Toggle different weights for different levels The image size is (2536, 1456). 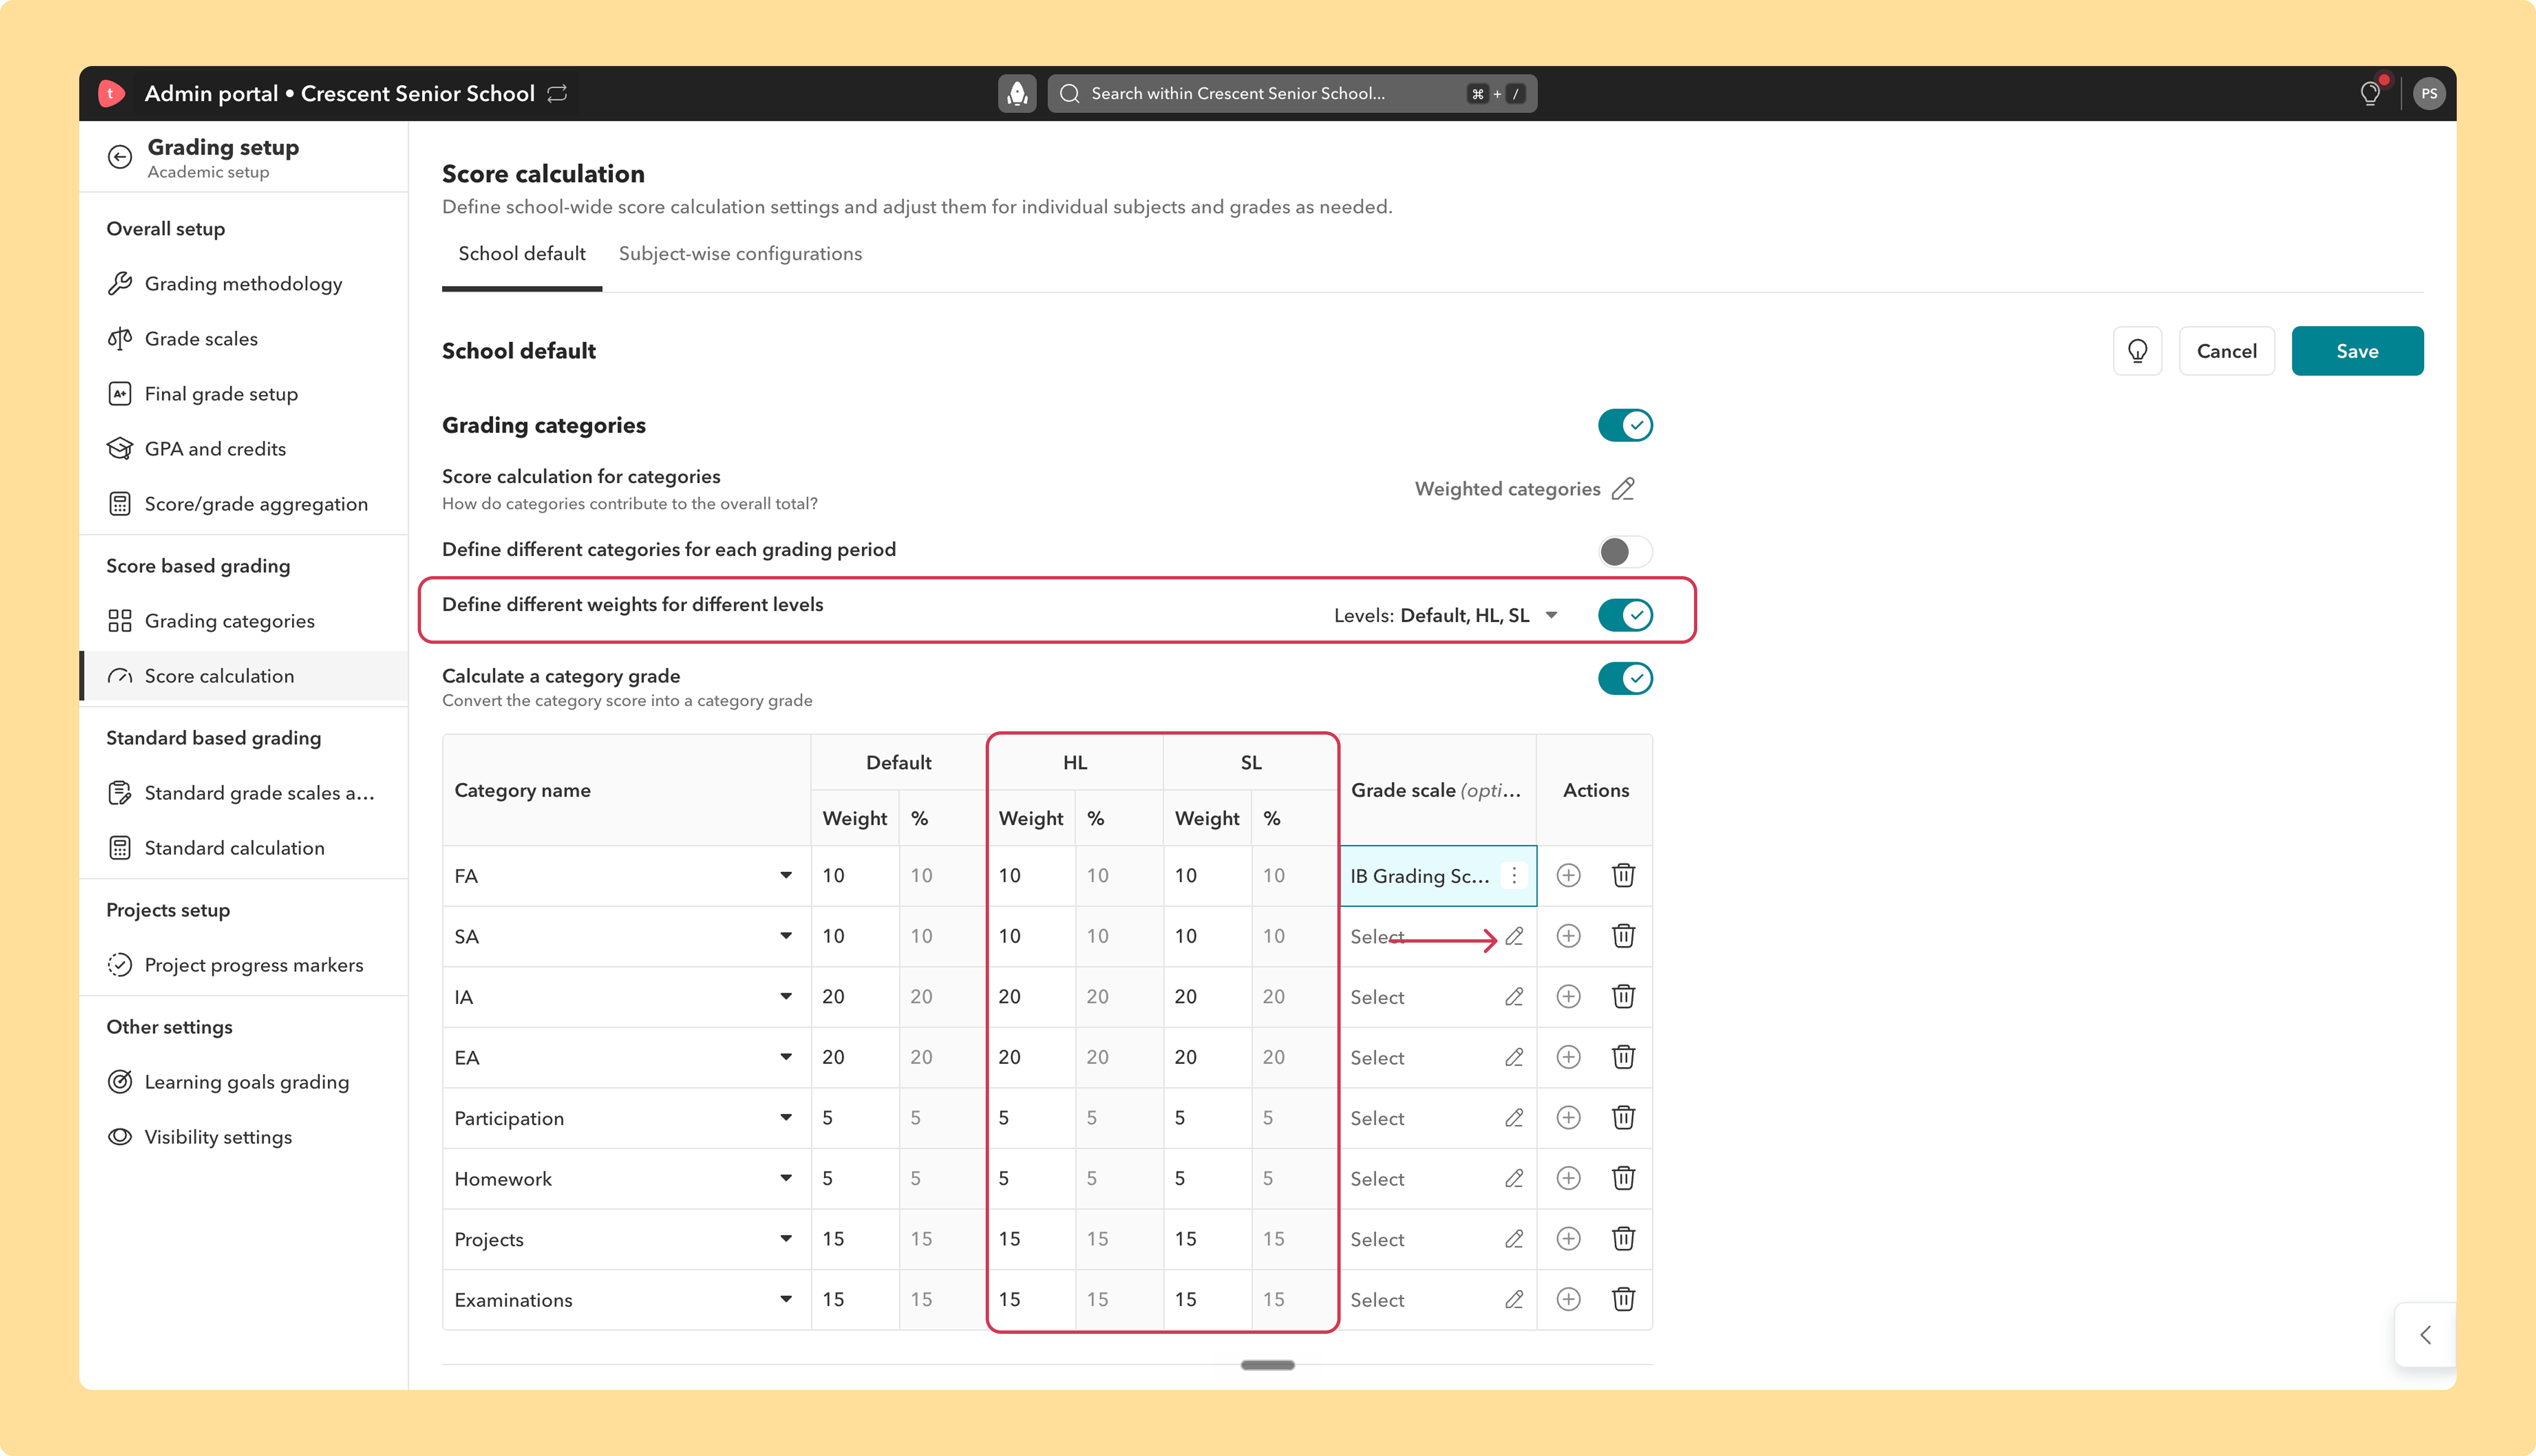pyautogui.click(x=1625, y=615)
